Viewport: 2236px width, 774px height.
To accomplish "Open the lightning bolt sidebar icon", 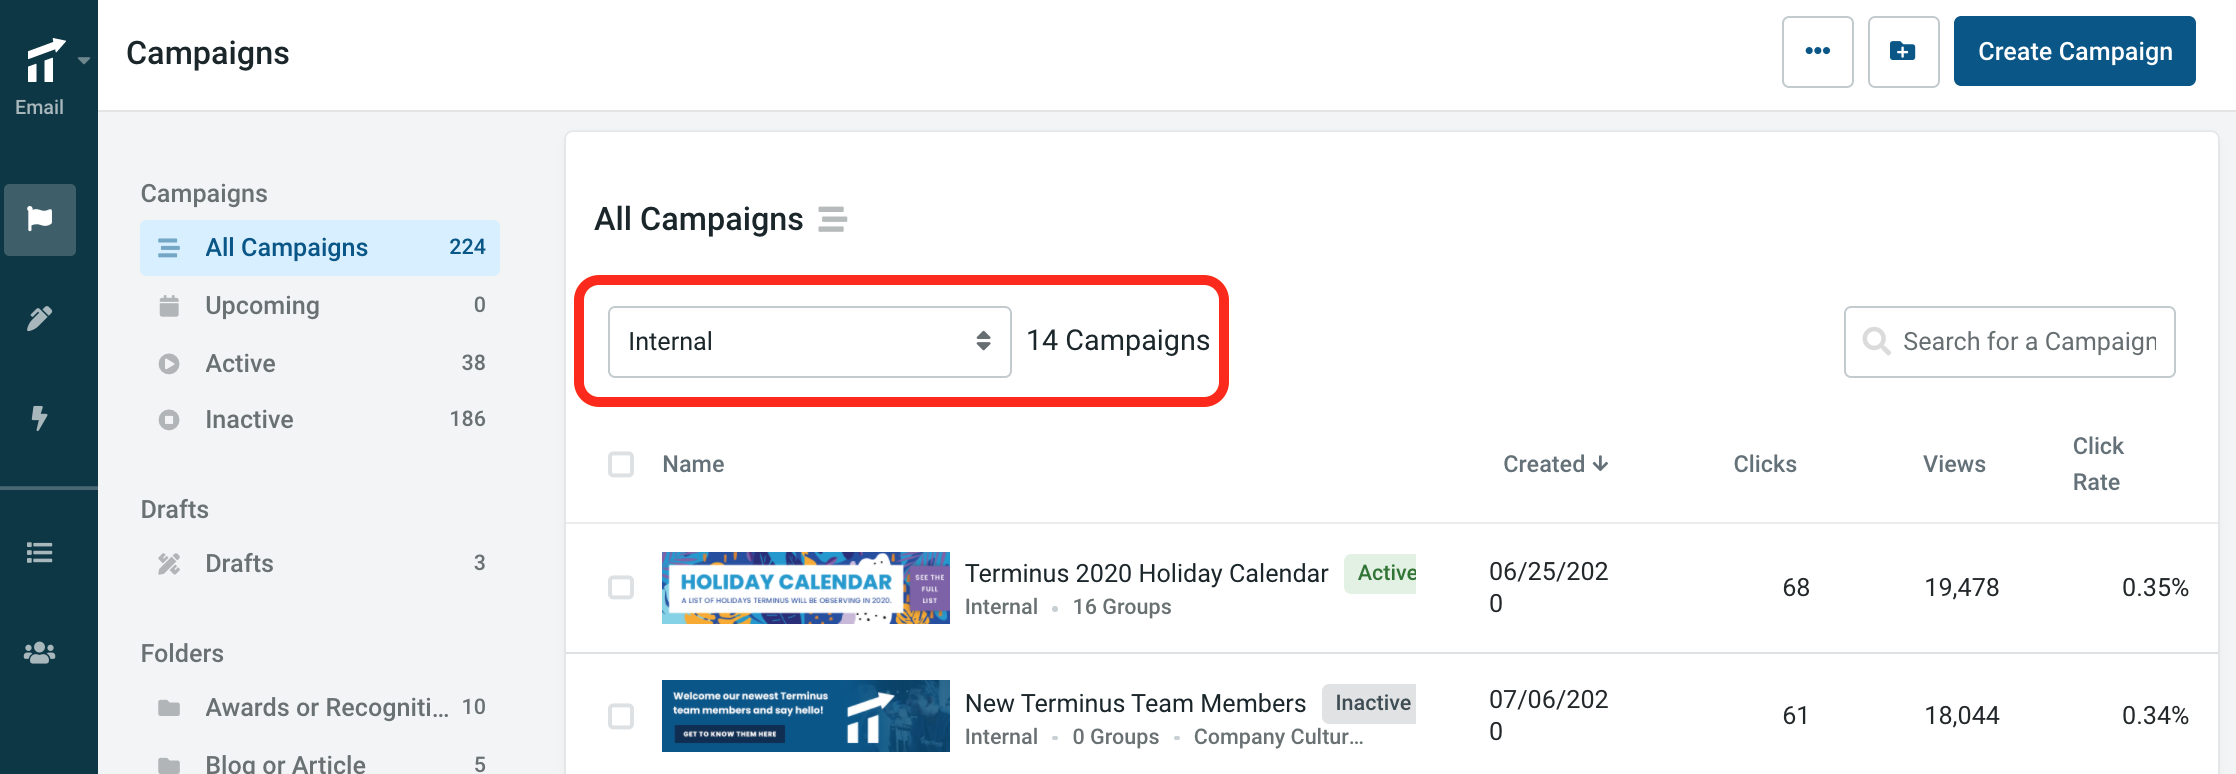I will pyautogui.click(x=40, y=417).
